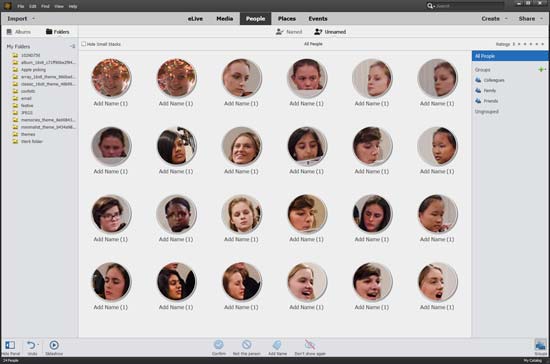
Task: Click My Catalog in status bar
Action: coord(532,360)
